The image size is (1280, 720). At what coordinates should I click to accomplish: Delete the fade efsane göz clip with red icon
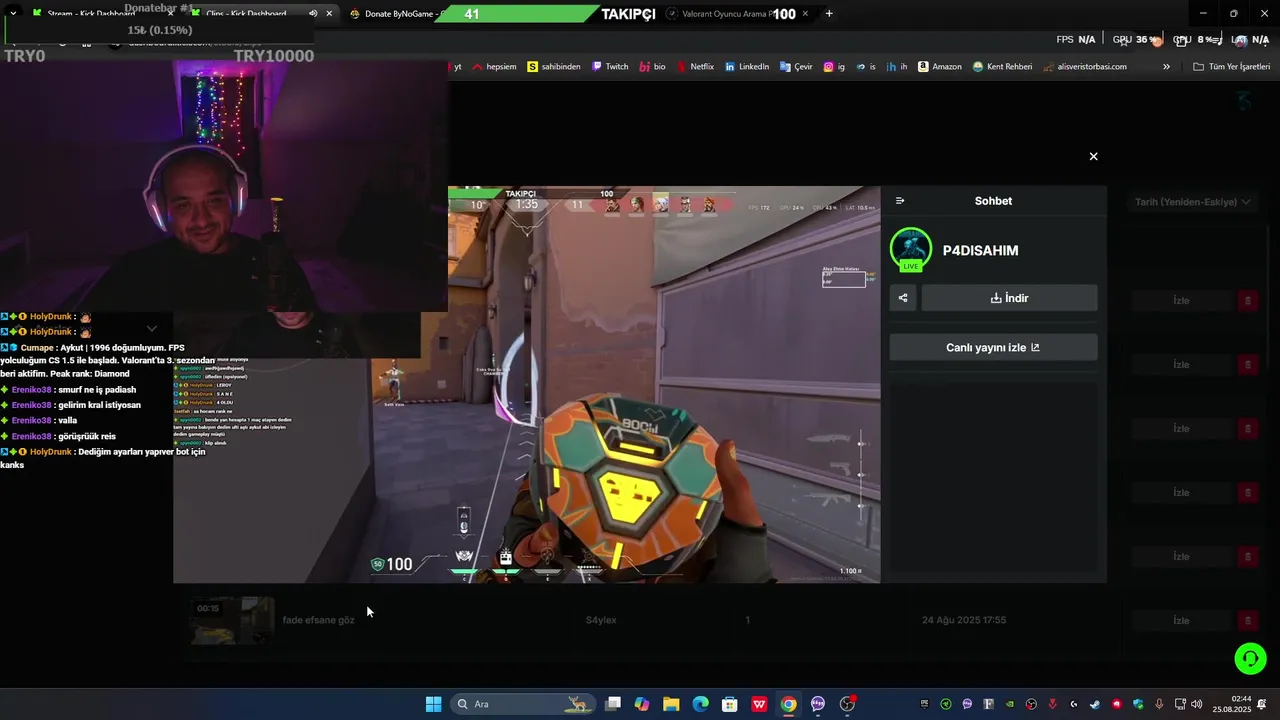1247,621
